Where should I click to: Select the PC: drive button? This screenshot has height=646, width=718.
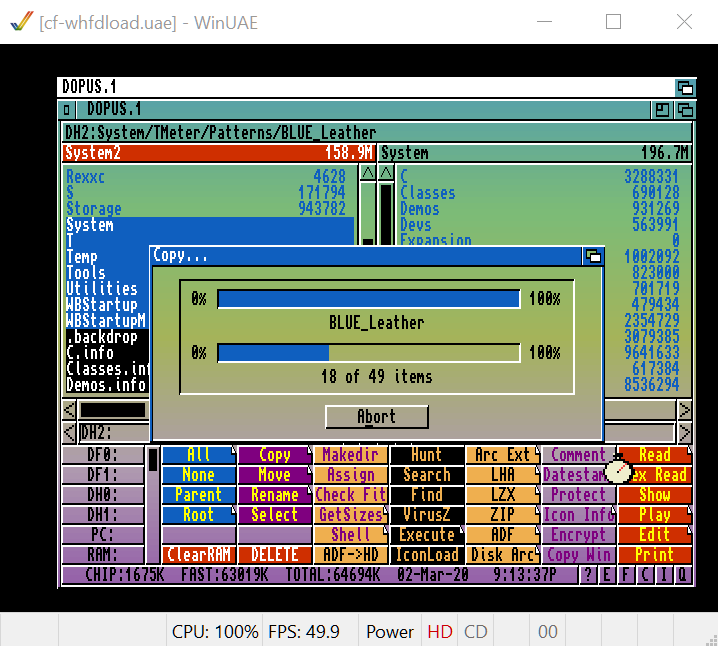click(x=103, y=535)
